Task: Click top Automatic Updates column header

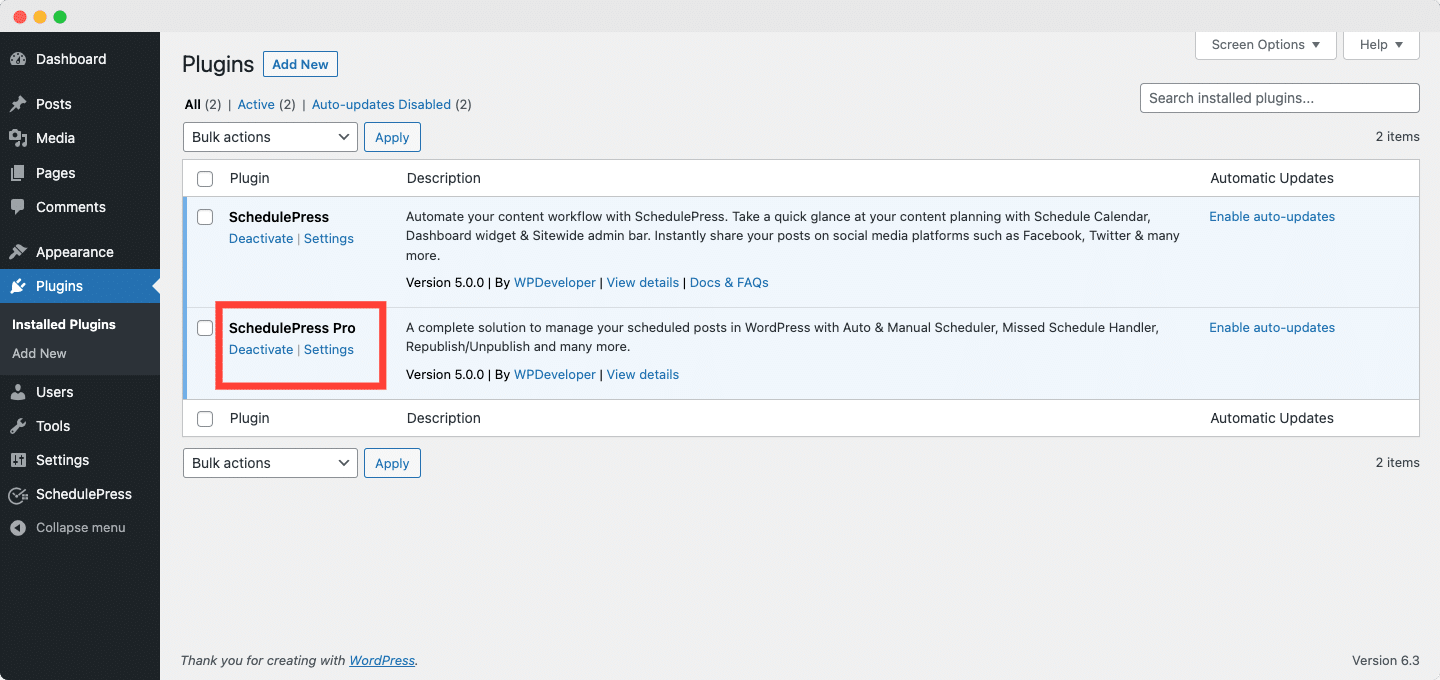Action: click(x=1272, y=178)
